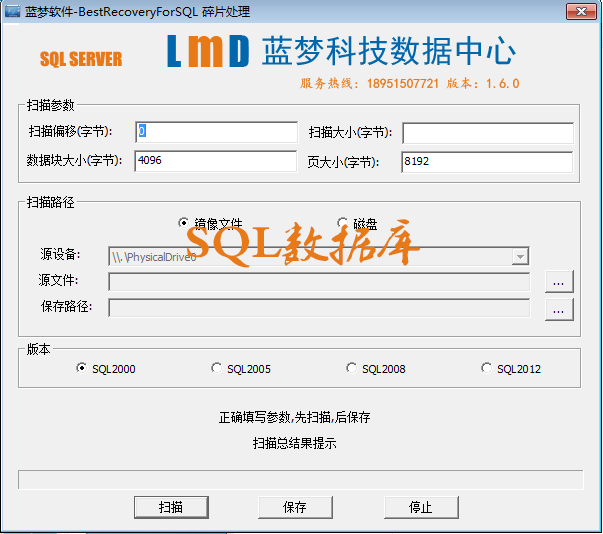This screenshot has width=603, height=534.
Task: Pick the SQL2012 version option
Action: tap(487, 368)
